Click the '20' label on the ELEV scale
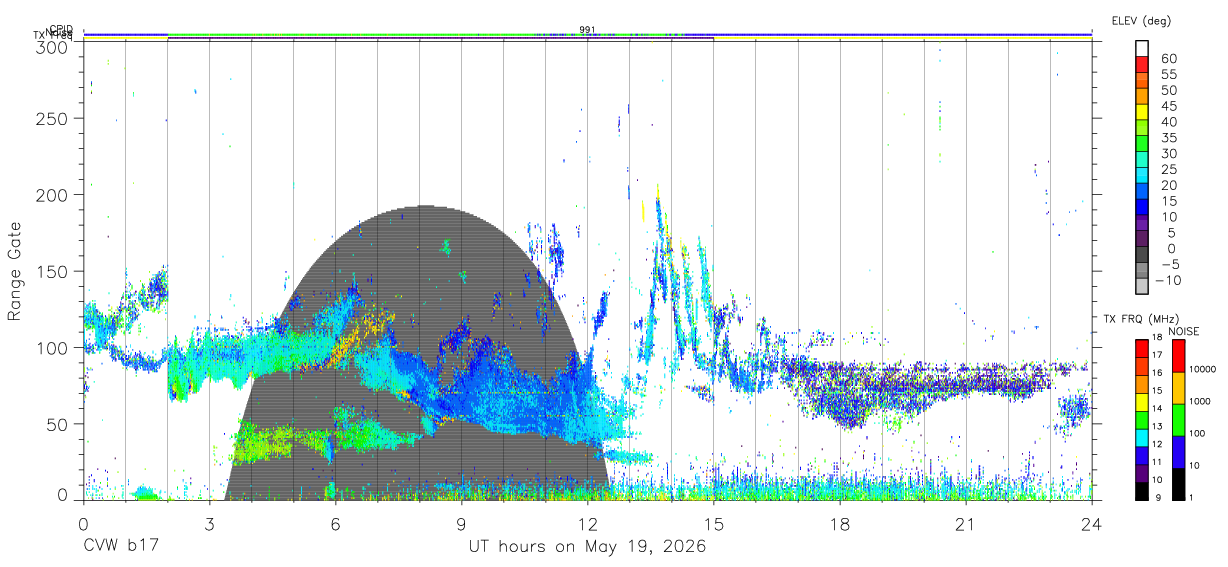 point(1168,186)
